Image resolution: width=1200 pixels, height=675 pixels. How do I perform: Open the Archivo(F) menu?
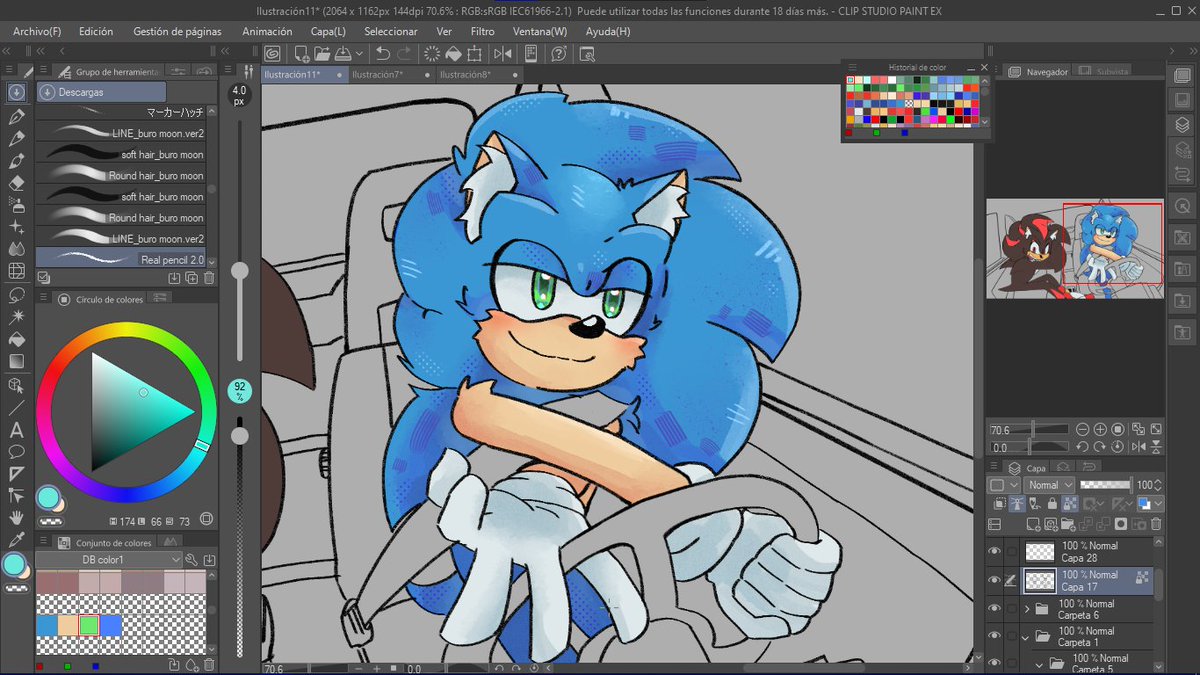coord(37,32)
